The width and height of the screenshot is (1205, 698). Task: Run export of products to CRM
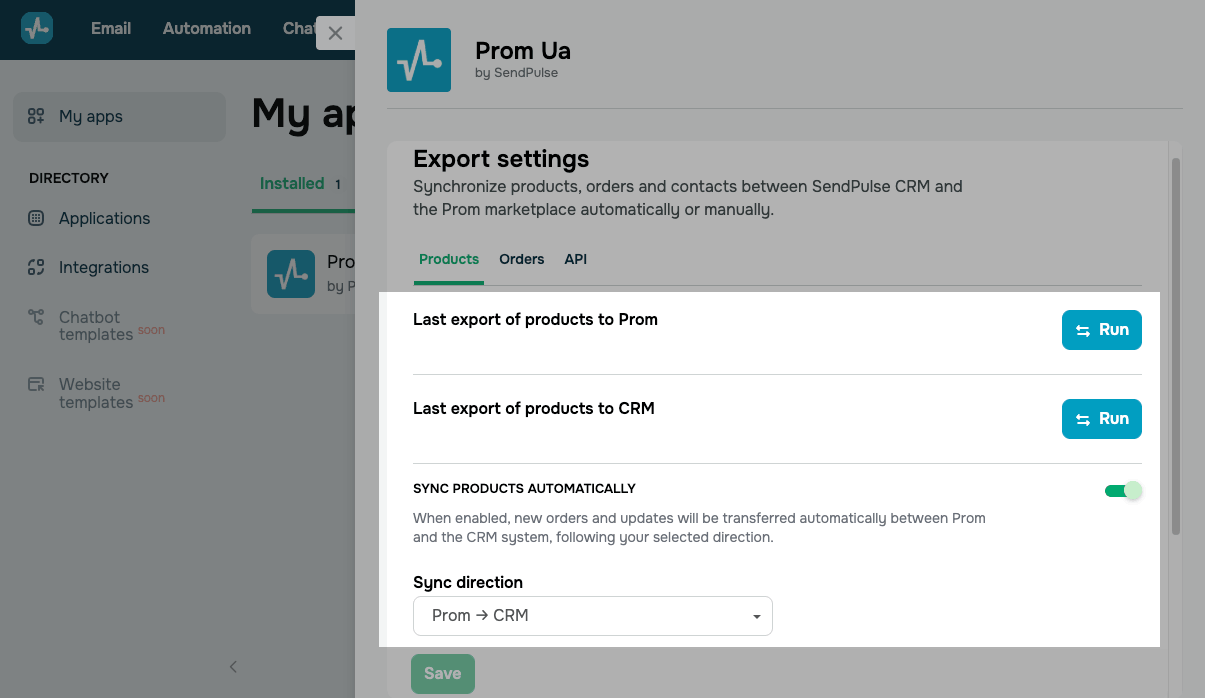tap(1101, 419)
